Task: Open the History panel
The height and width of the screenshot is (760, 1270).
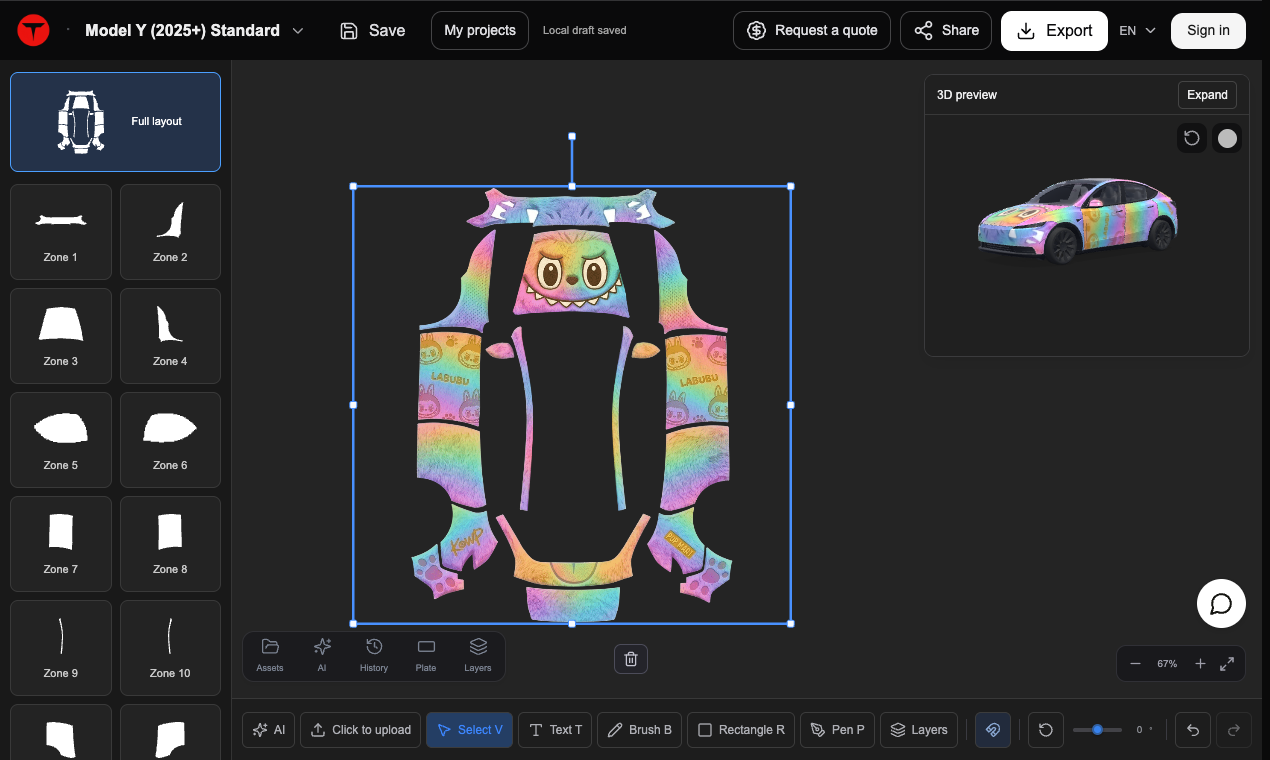Action: coord(374,655)
